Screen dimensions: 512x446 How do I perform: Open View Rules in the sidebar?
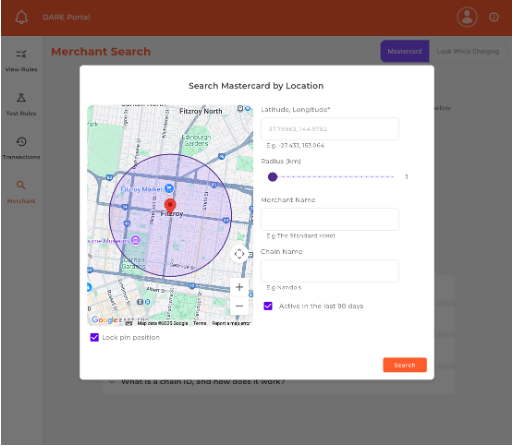(21, 61)
